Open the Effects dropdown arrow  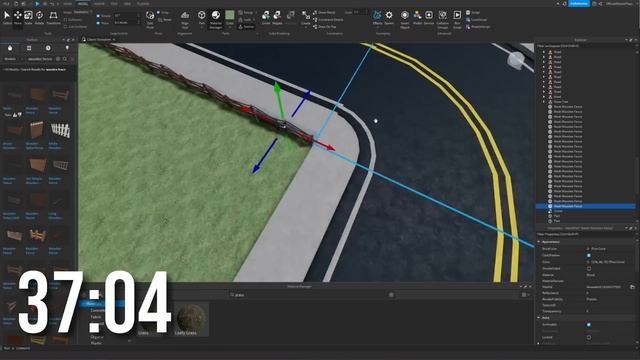(378, 27)
